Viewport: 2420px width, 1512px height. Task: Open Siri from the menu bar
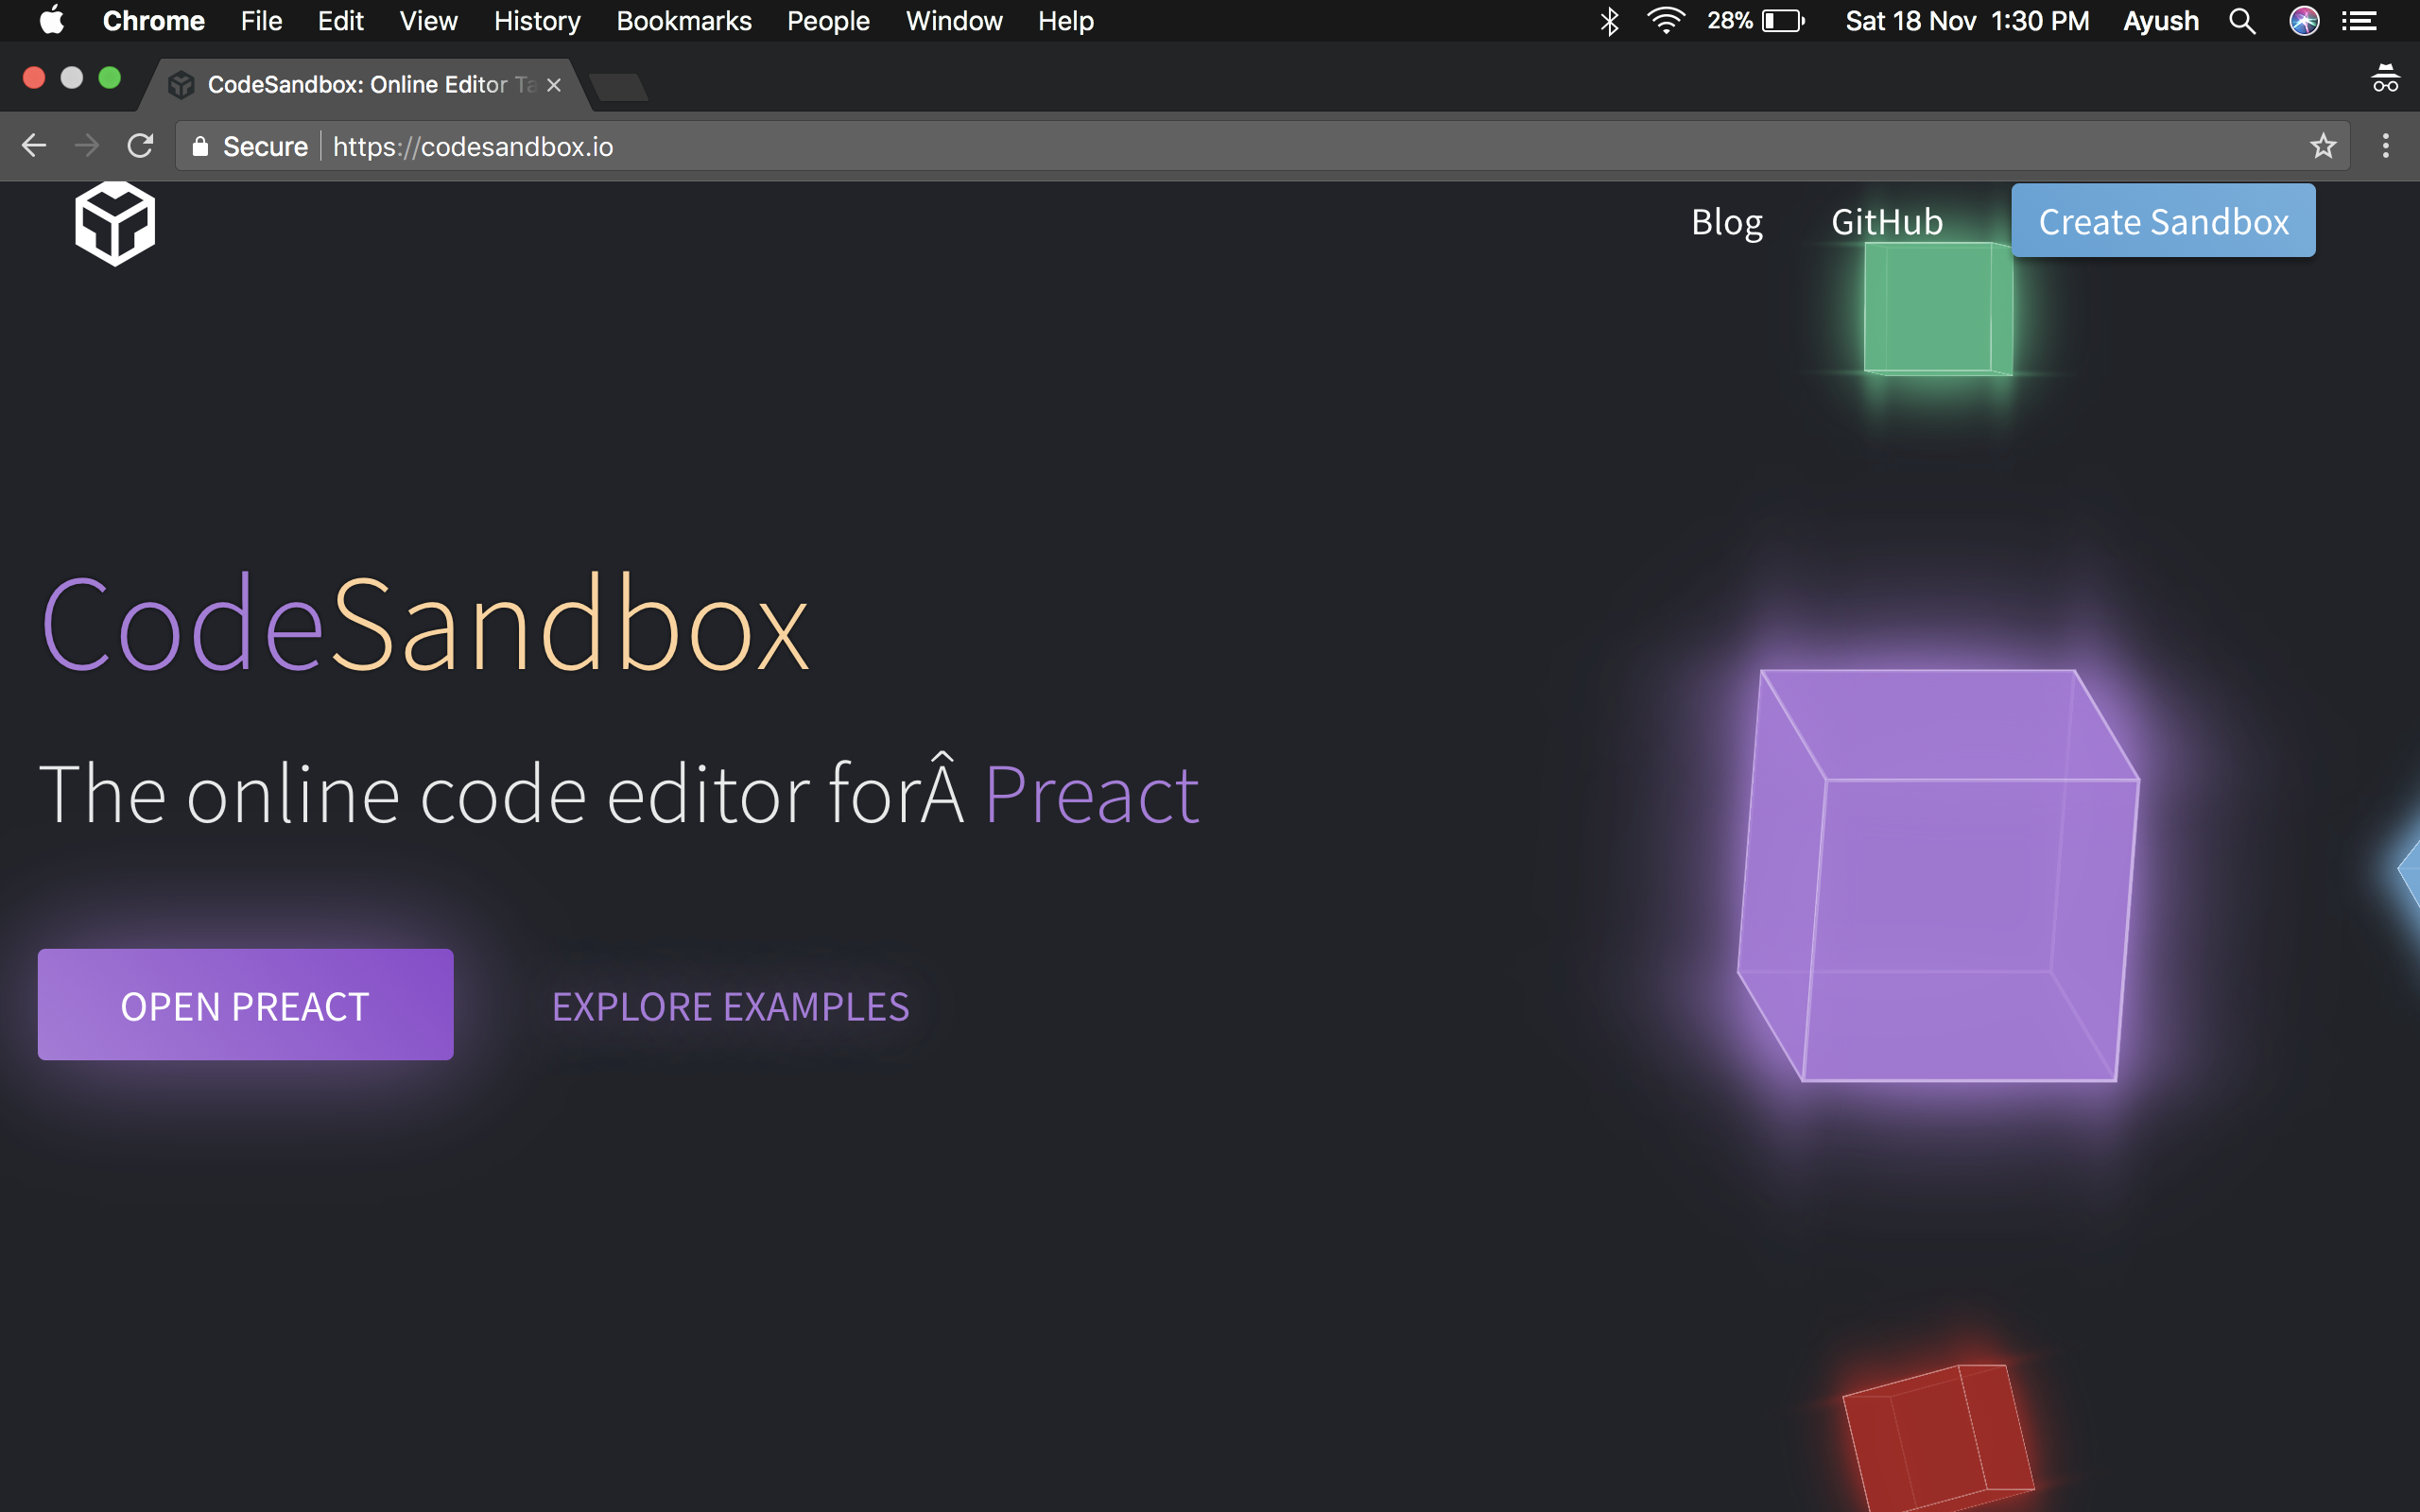tap(2303, 20)
